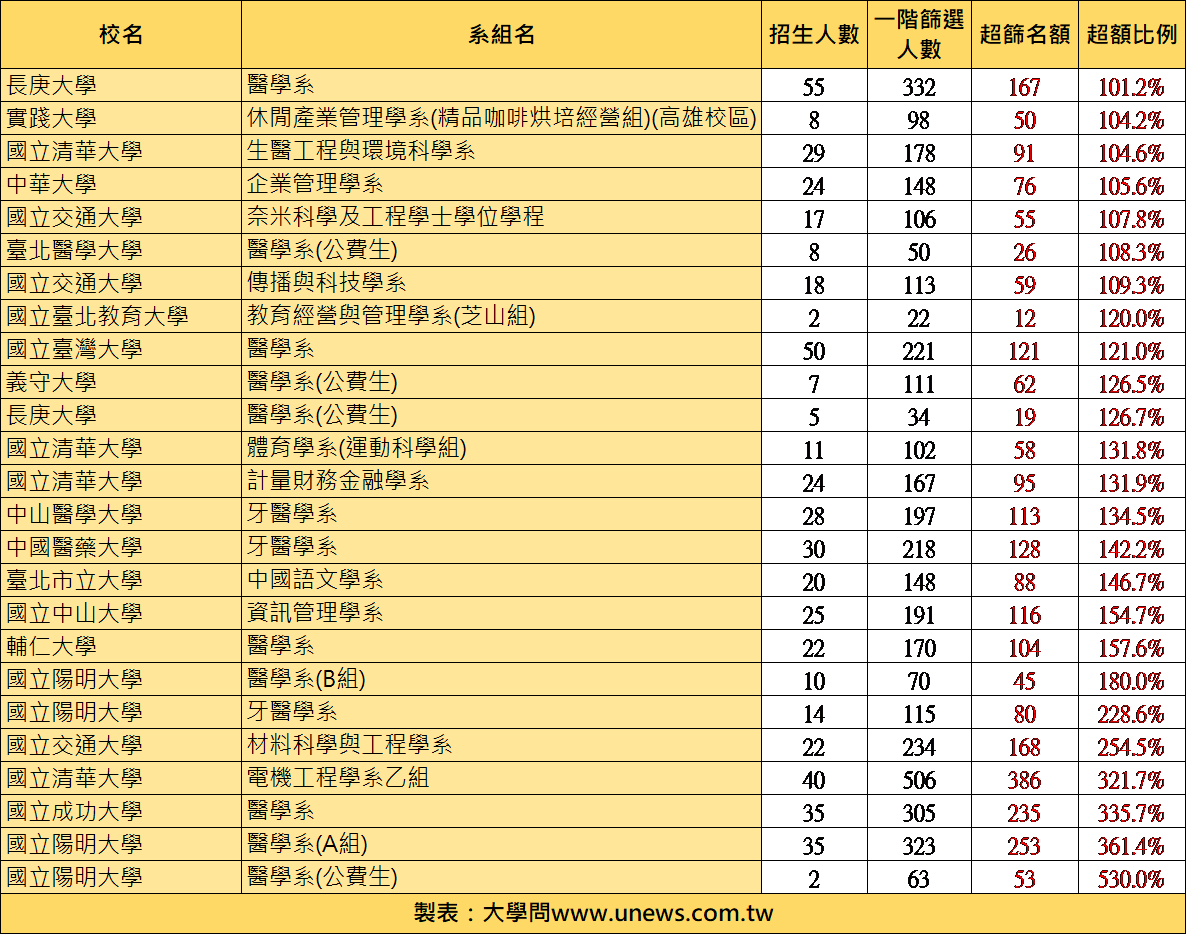Select the 國立臺北教育大學 cell
The width and height of the screenshot is (1187, 935).
click(121, 316)
